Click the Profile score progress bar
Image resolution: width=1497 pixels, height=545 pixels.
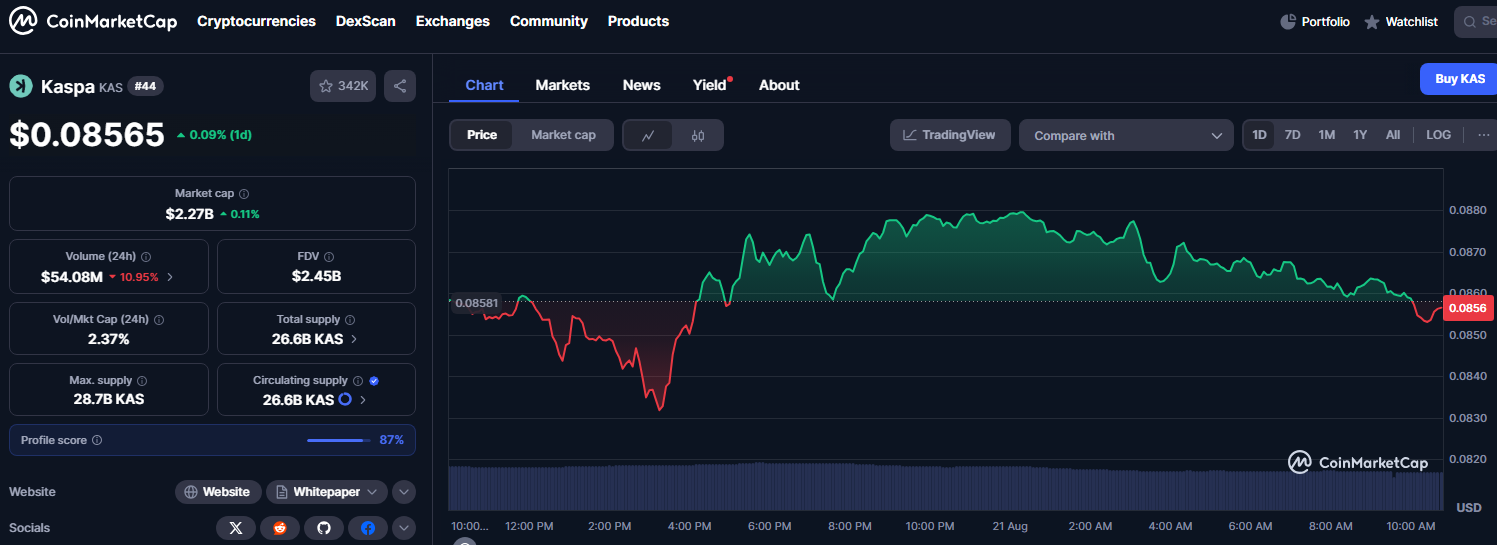pyautogui.click(x=337, y=440)
